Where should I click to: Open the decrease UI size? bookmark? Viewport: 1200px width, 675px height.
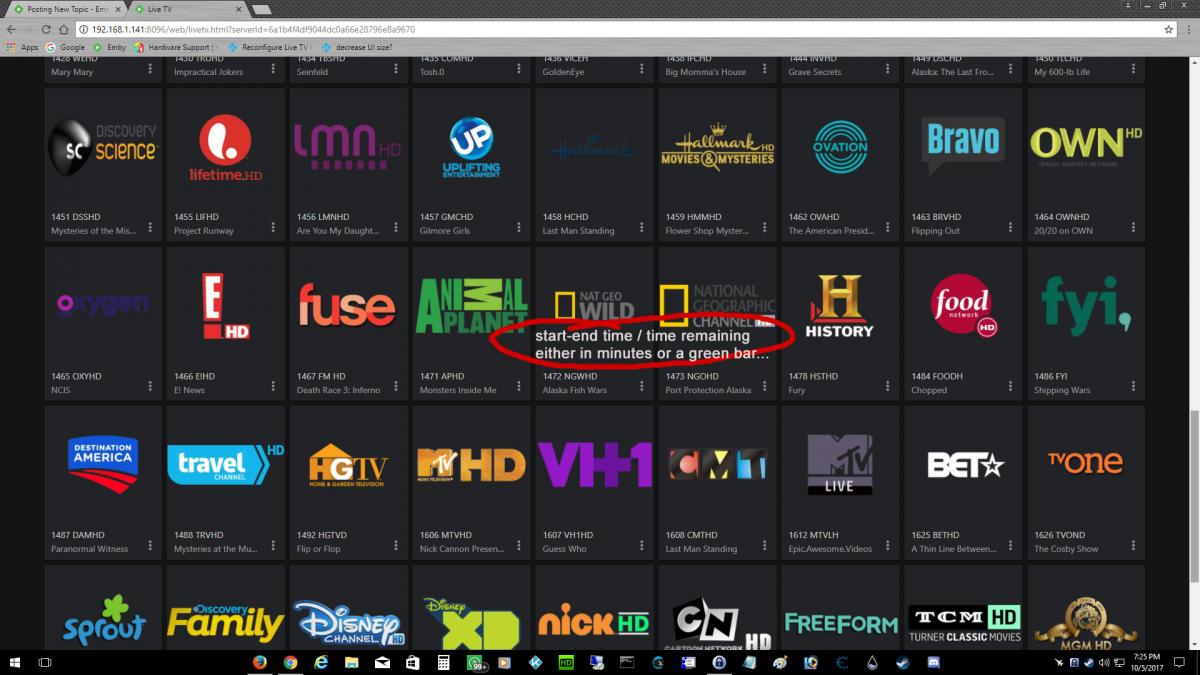pos(359,47)
